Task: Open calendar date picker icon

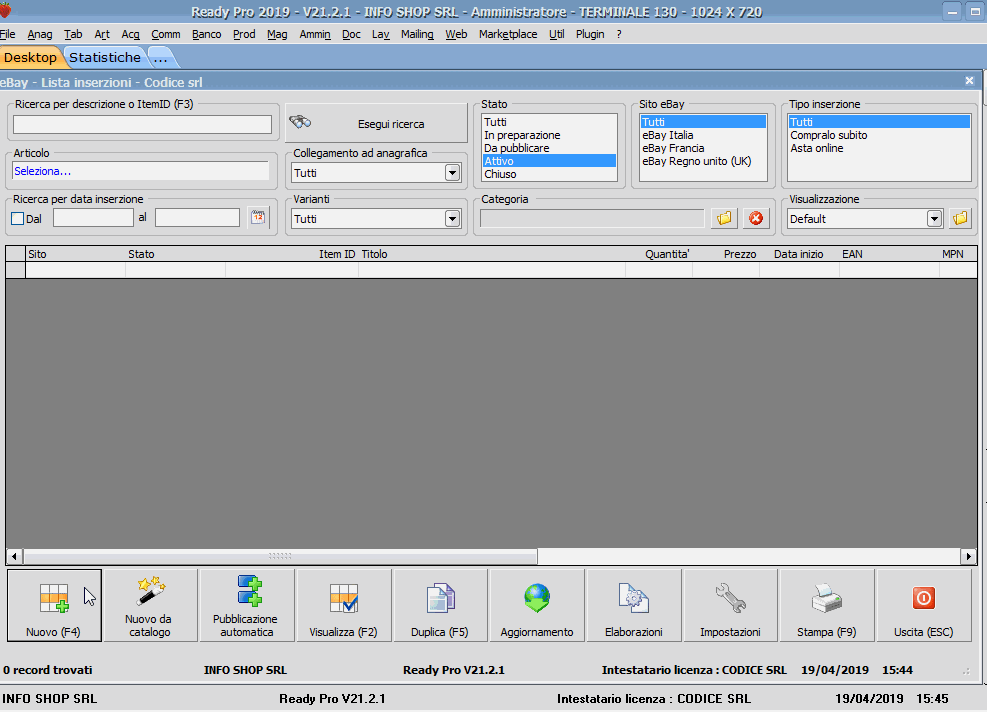Action: [x=258, y=217]
